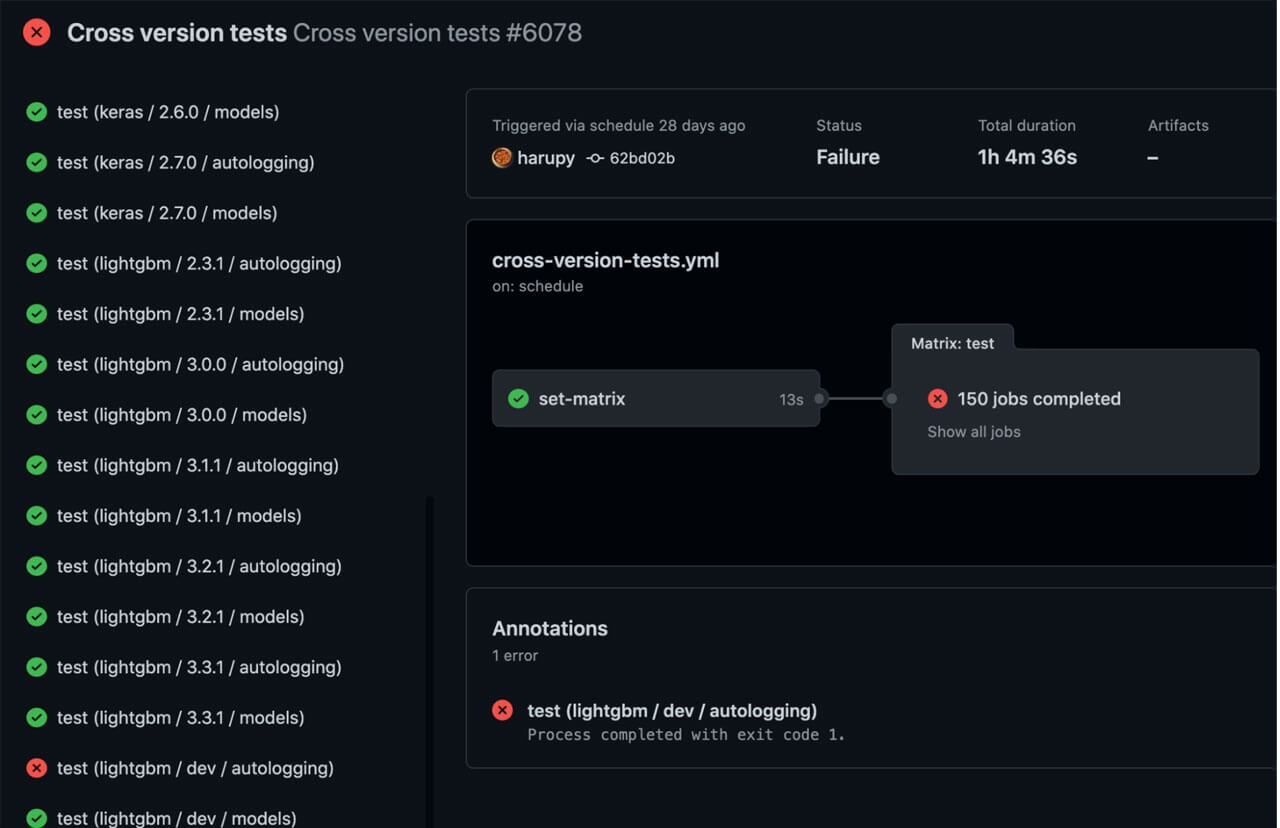Image resolution: width=1280 pixels, height=828 pixels.
Task: Click the red error icon in Annotations
Action: point(502,711)
